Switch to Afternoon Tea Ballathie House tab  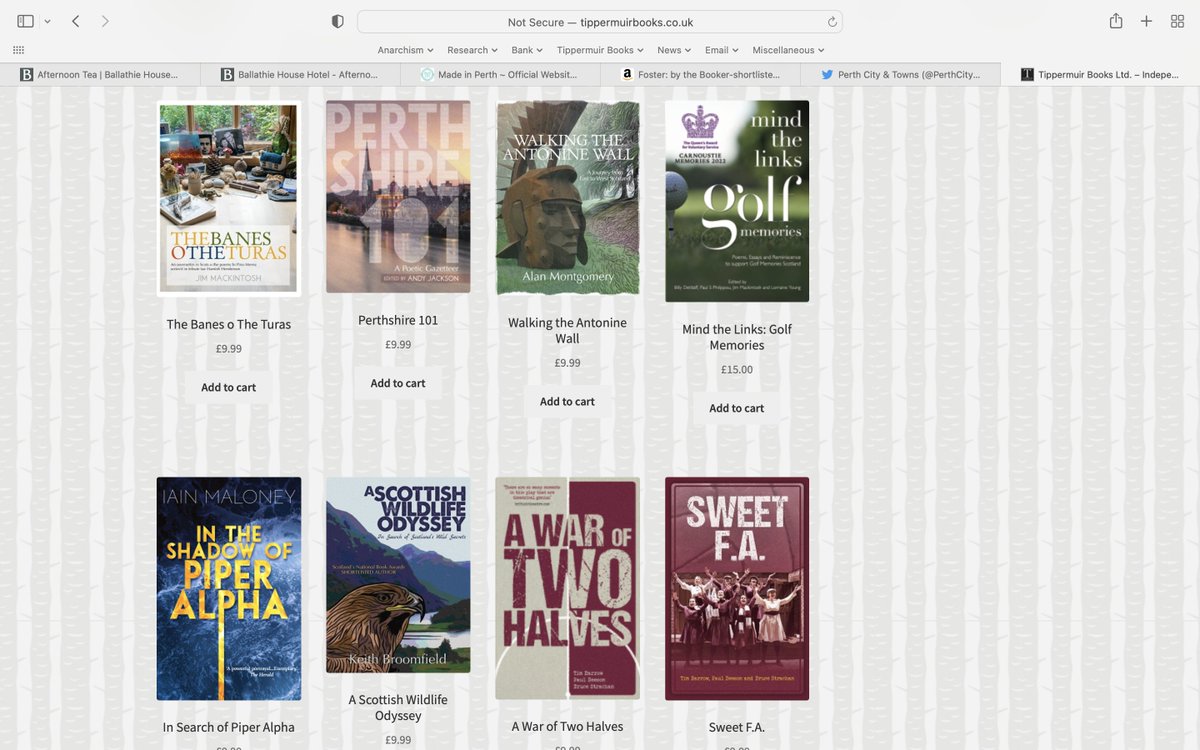(100, 75)
